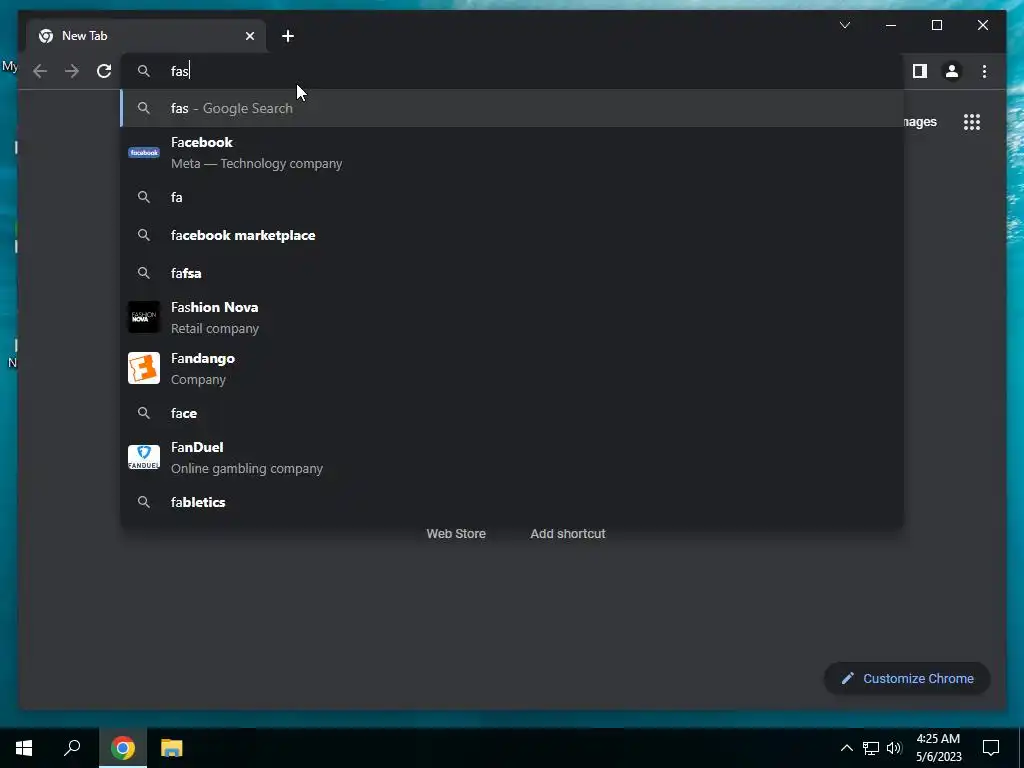Choose the 'fafsa' suggestion
Viewport: 1024px width, 768px height.
point(513,273)
